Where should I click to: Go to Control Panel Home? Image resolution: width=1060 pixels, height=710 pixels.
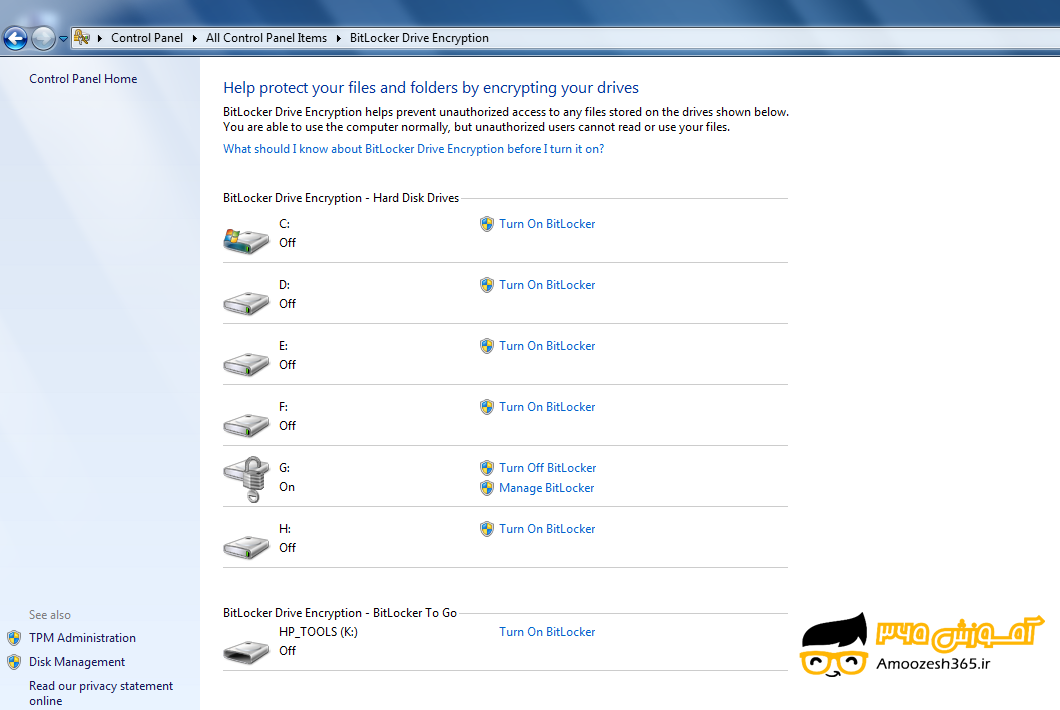click(83, 79)
